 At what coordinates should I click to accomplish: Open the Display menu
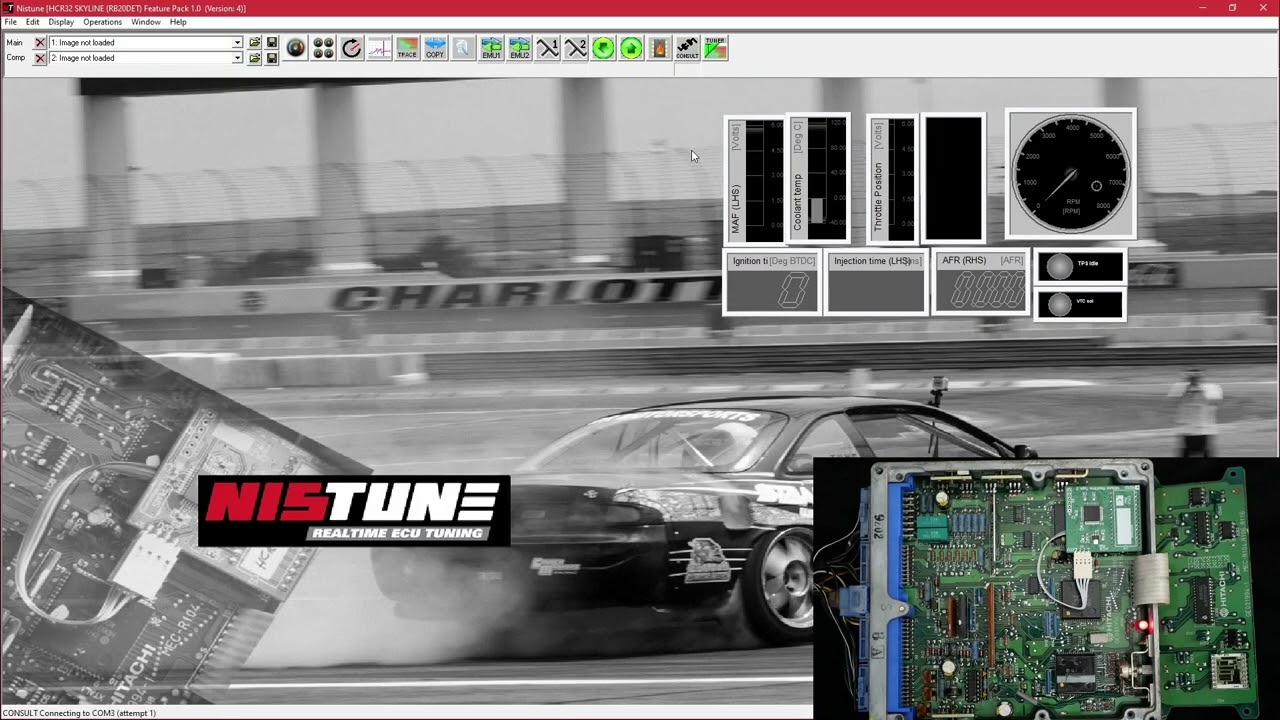tap(61, 22)
